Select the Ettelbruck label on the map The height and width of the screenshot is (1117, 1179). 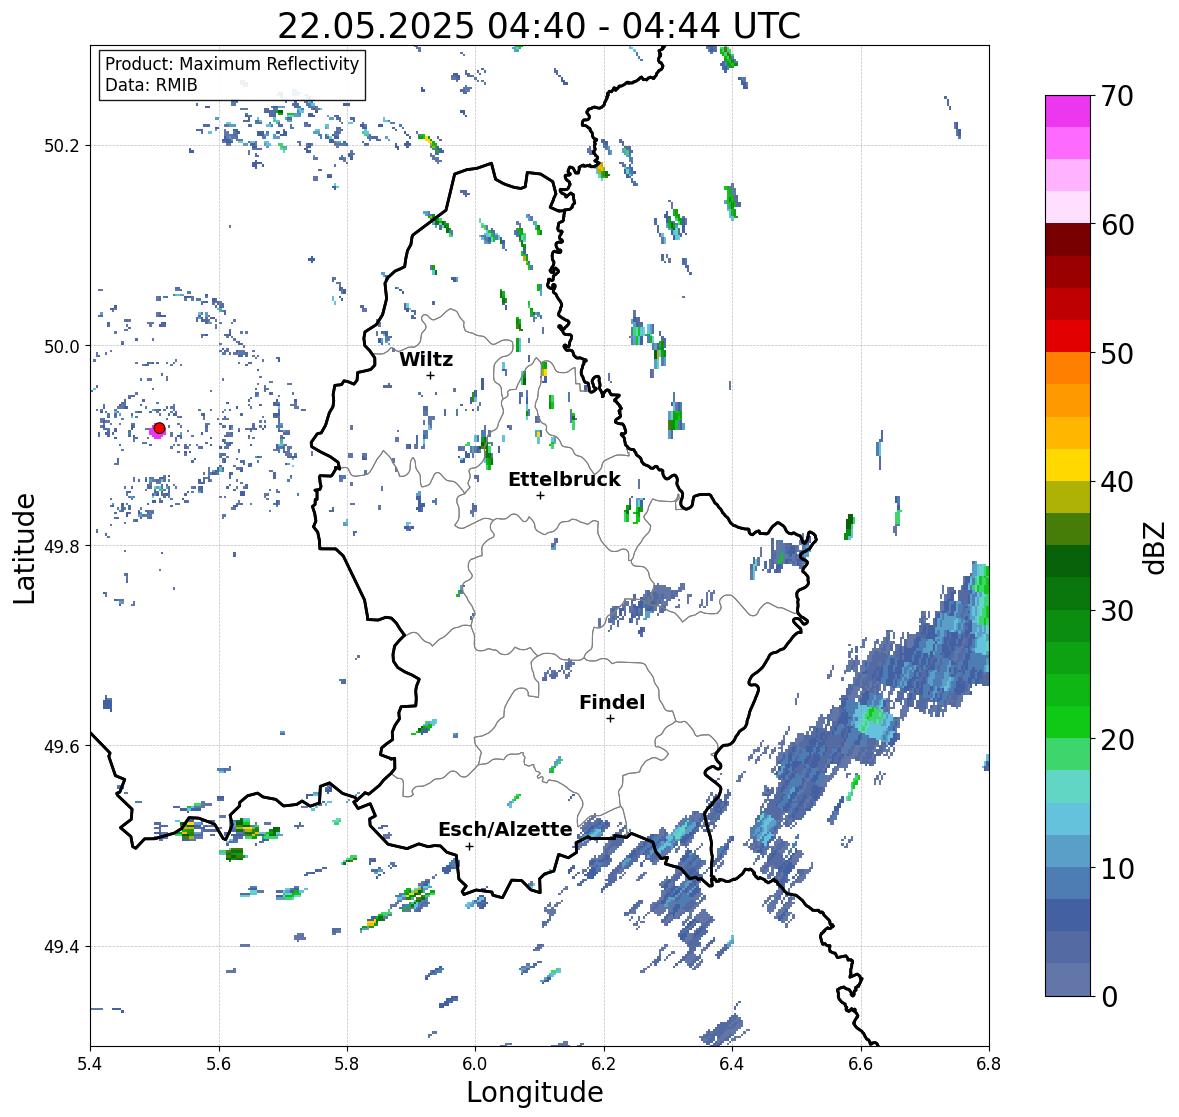[564, 480]
